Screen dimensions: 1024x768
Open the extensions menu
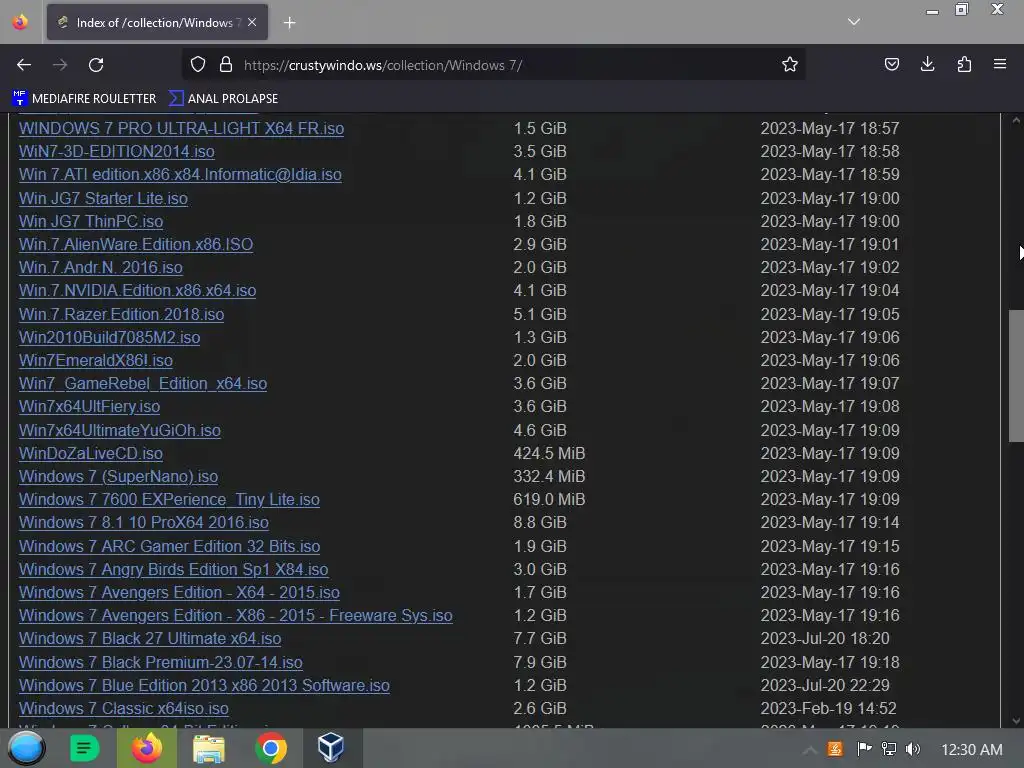tap(964, 64)
